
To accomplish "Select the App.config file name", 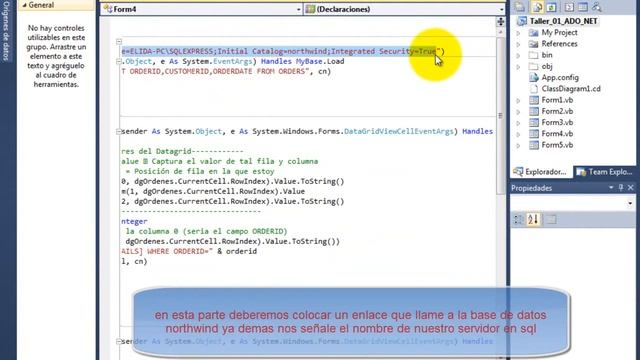I will [x=560, y=78].
